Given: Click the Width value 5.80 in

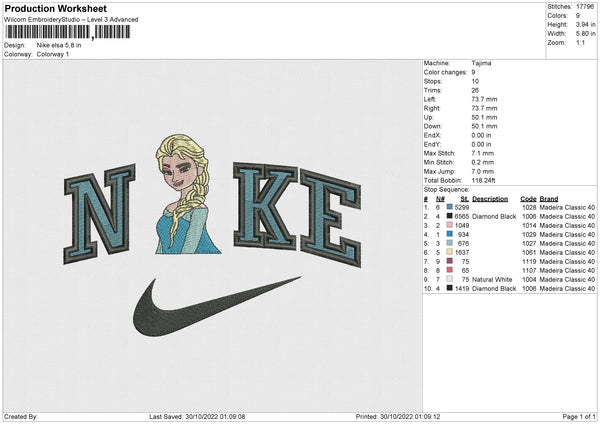Looking at the screenshot, I should click(x=585, y=34).
